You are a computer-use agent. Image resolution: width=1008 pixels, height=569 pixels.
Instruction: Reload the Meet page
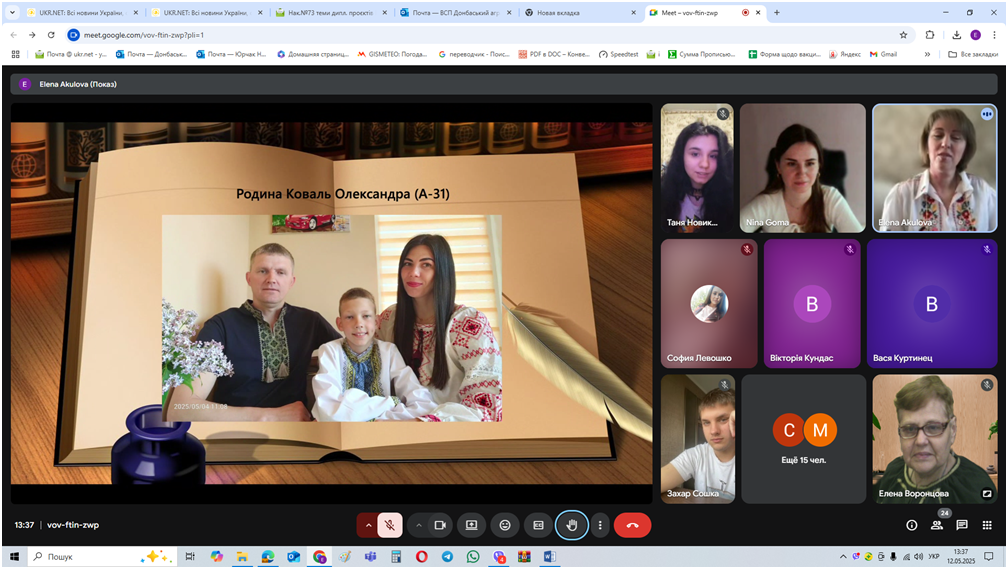pos(51,35)
